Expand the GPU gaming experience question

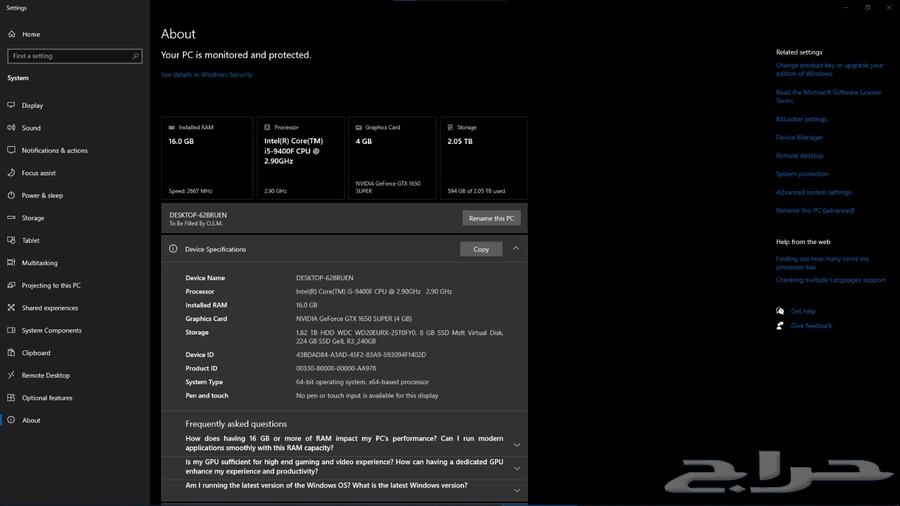516,467
